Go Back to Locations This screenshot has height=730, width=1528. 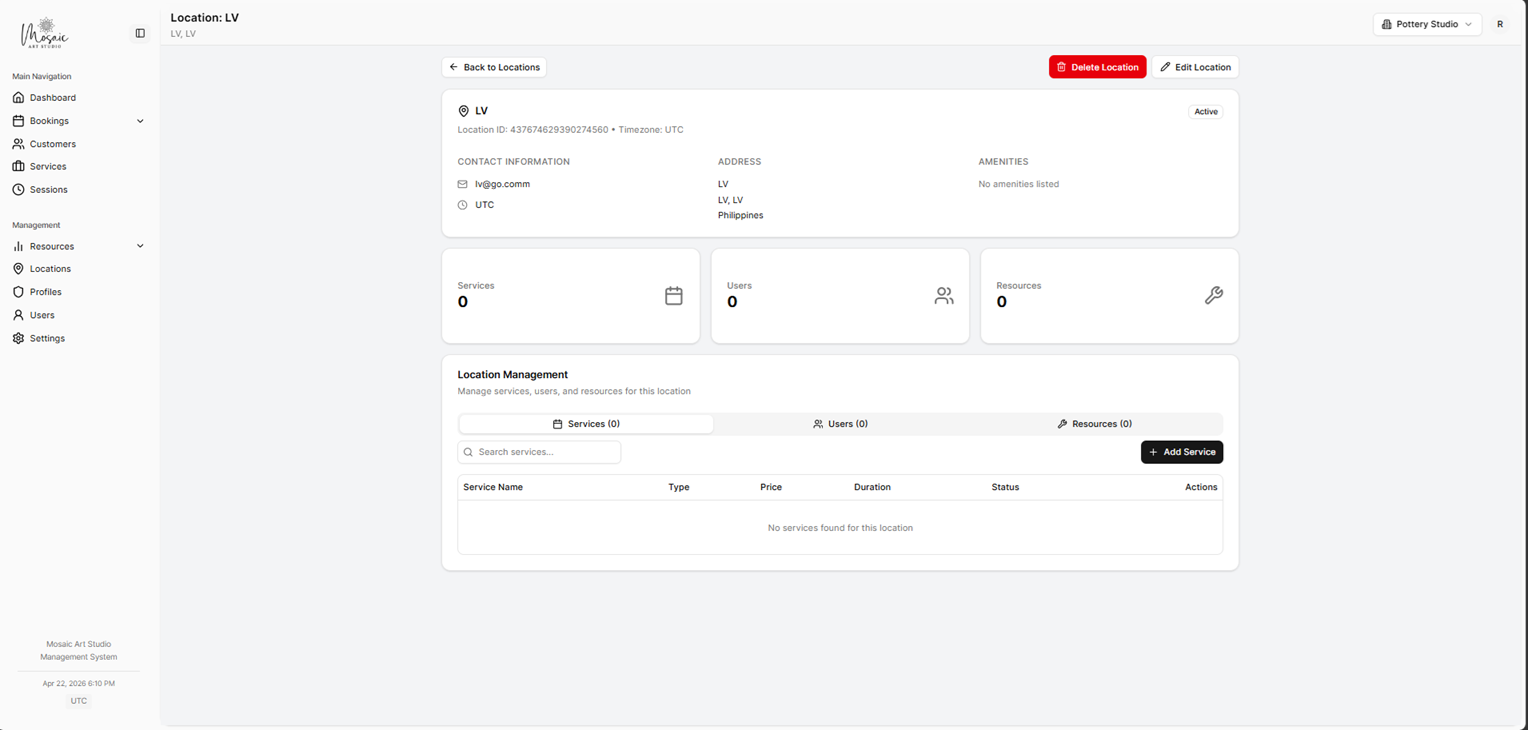coord(494,66)
